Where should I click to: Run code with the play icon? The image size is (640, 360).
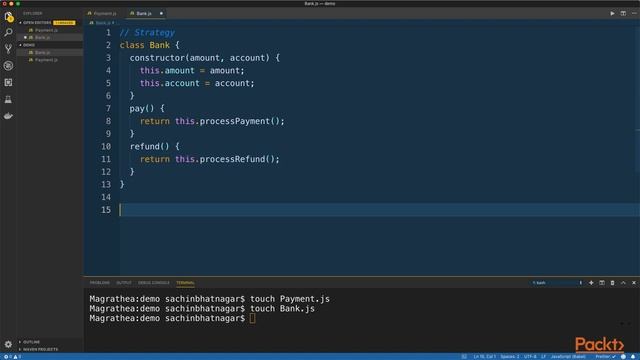pos(612,13)
